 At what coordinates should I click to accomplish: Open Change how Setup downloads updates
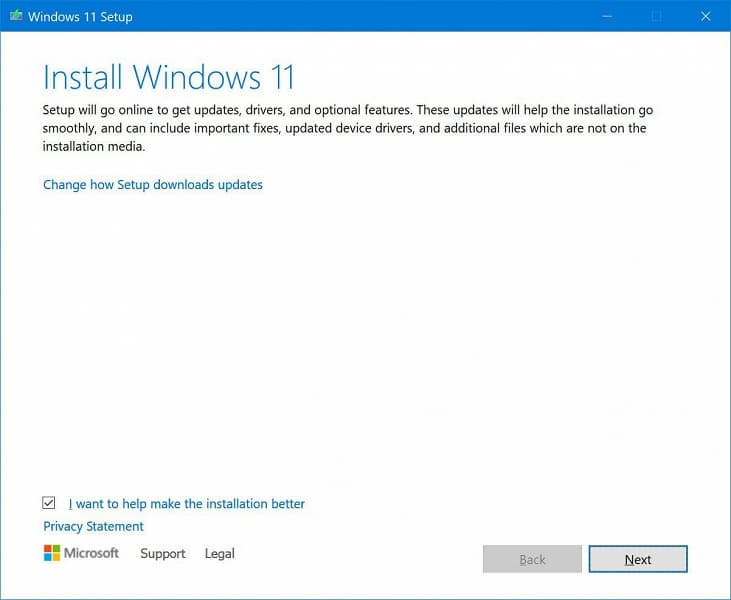153,185
